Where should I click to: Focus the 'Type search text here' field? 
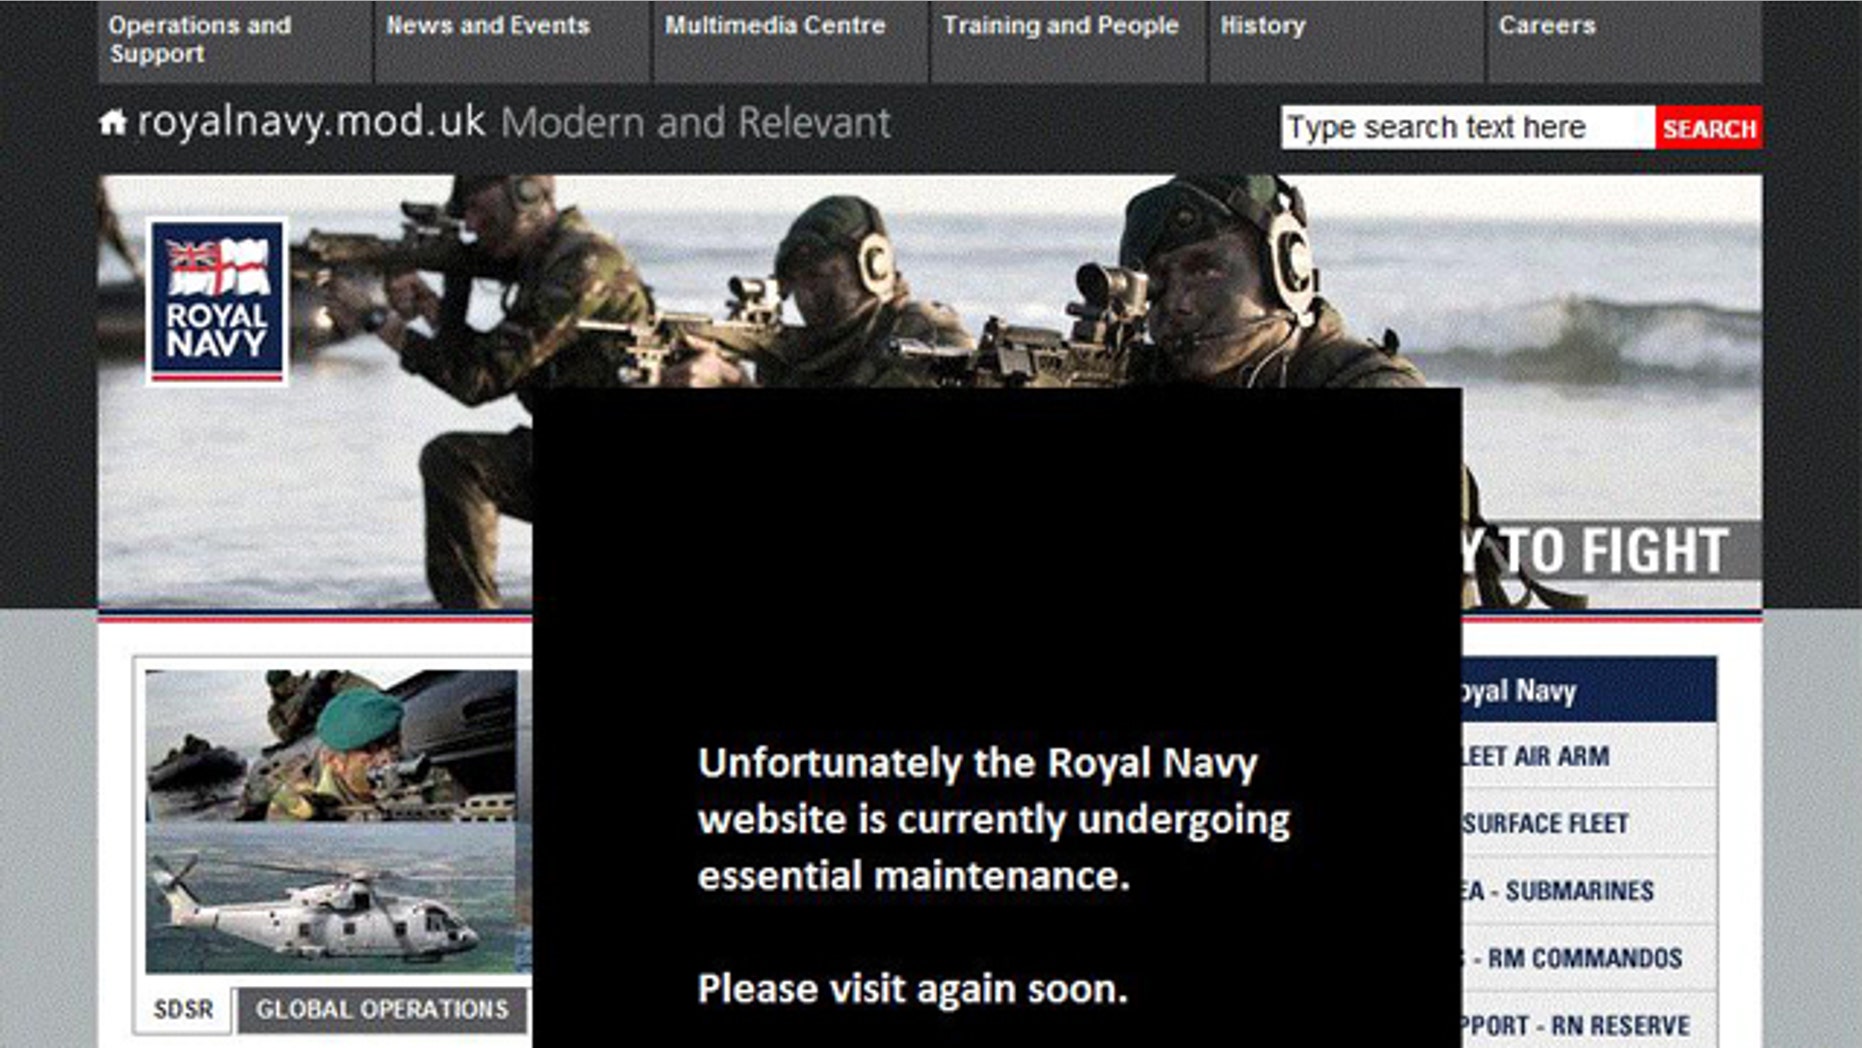(1468, 127)
